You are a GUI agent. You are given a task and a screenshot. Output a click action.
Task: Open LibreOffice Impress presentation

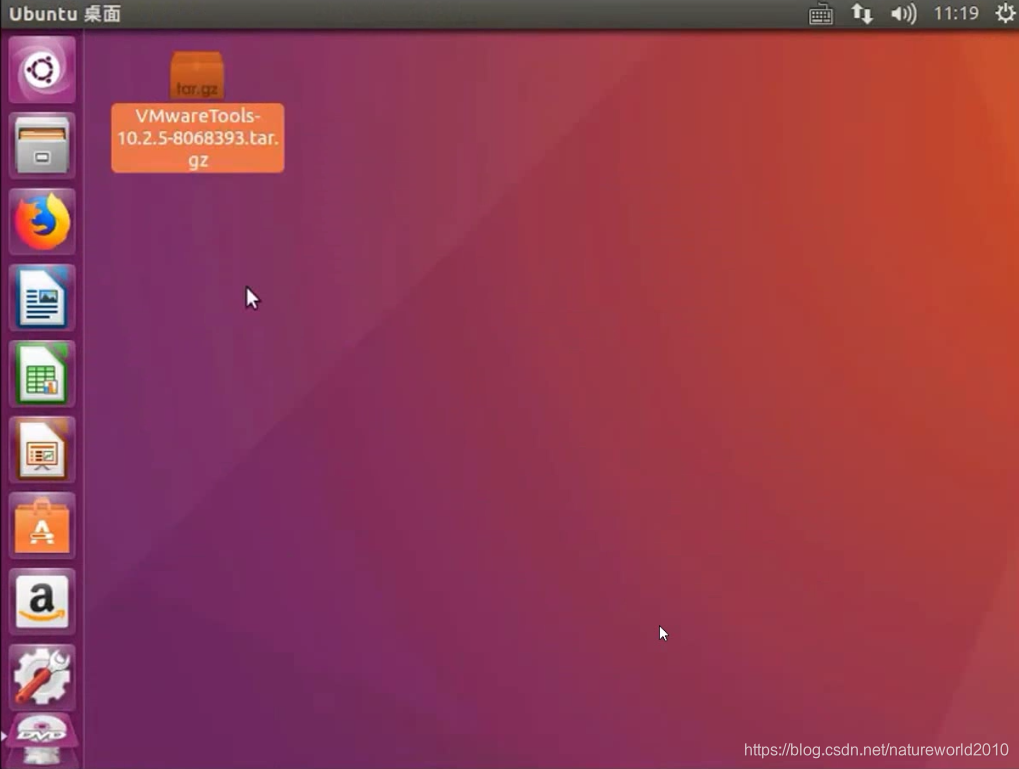[x=42, y=450]
